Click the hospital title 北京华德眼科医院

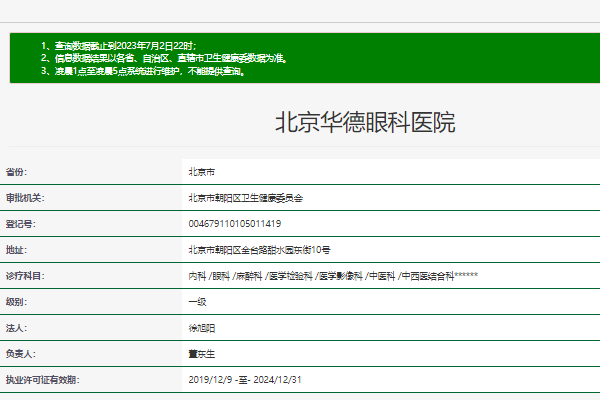point(365,122)
